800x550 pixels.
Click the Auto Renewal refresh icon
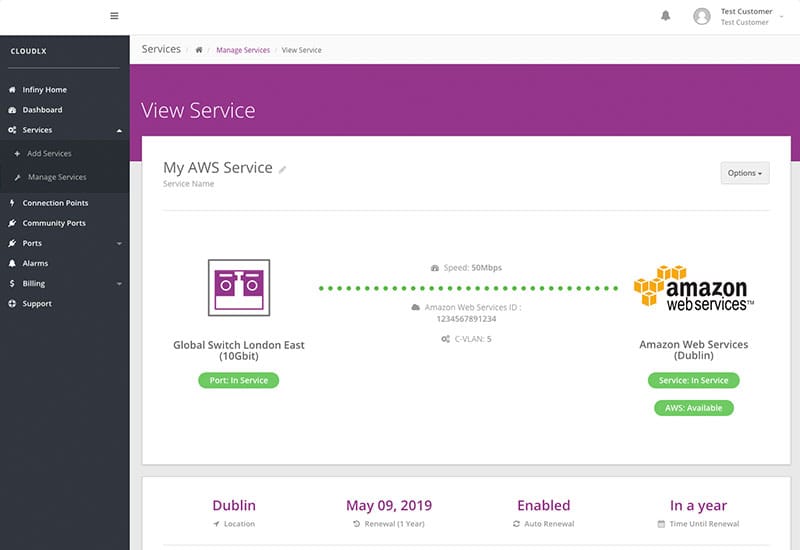tap(516, 524)
